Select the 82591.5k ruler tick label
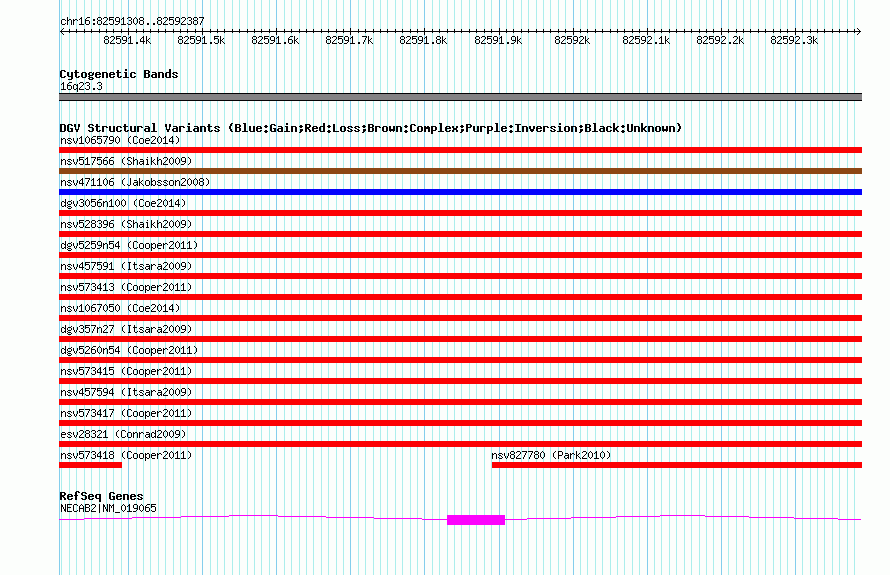The image size is (890, 575). 201,40
